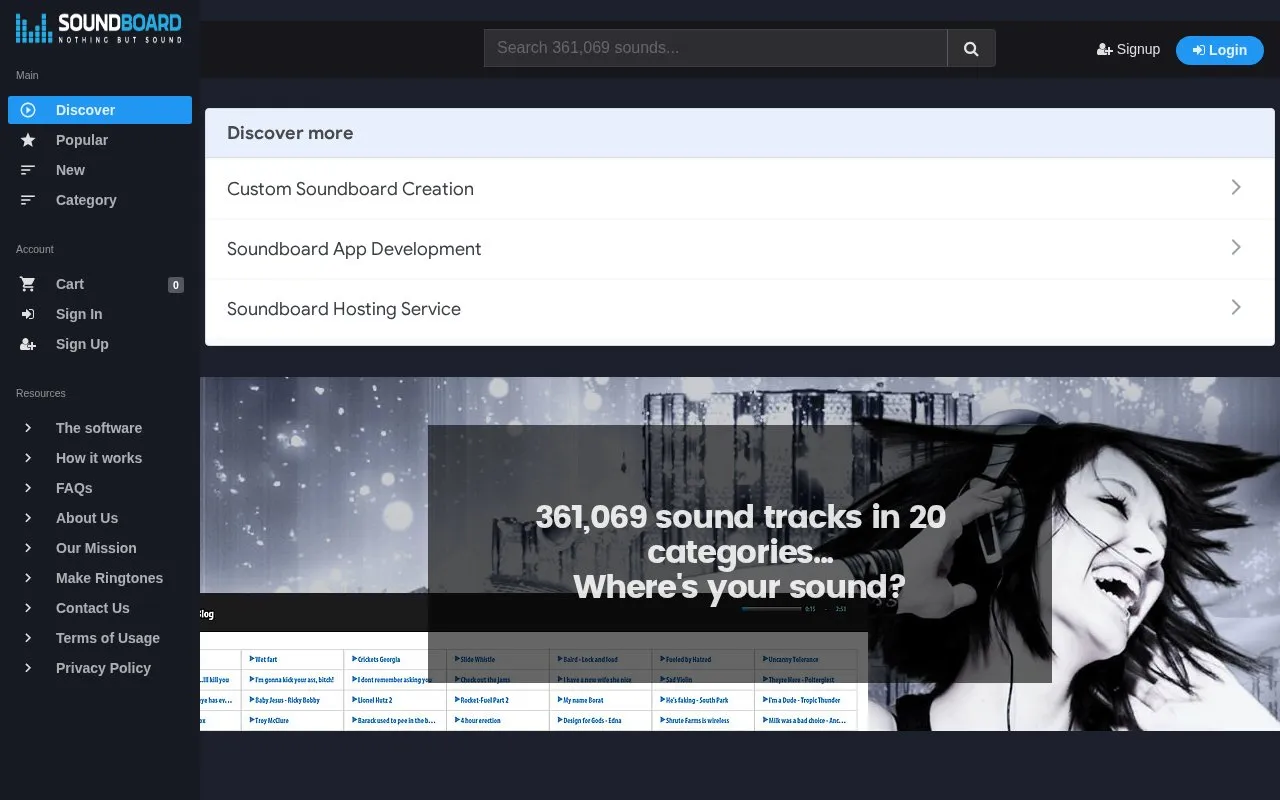Open the Category menu item
The width and height of the screenshot is (1280, 800).
(100, 200)
